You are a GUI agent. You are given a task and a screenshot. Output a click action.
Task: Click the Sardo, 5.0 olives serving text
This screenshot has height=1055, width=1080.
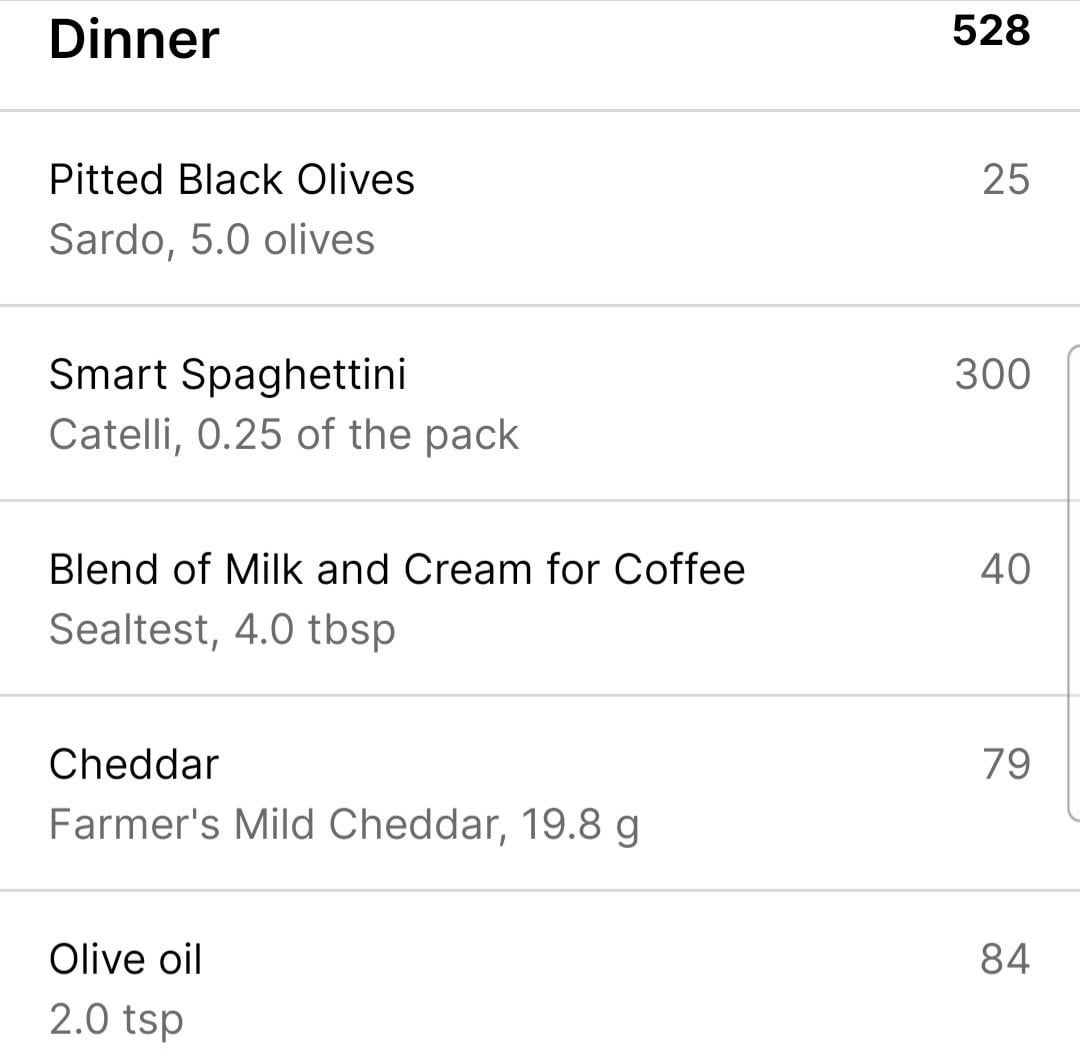(212, 240)
